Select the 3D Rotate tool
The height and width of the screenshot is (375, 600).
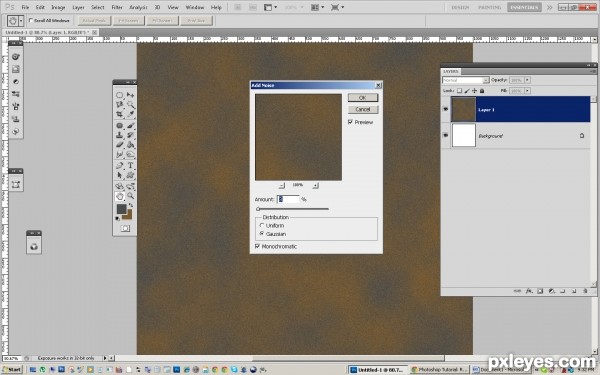point(119,186)
